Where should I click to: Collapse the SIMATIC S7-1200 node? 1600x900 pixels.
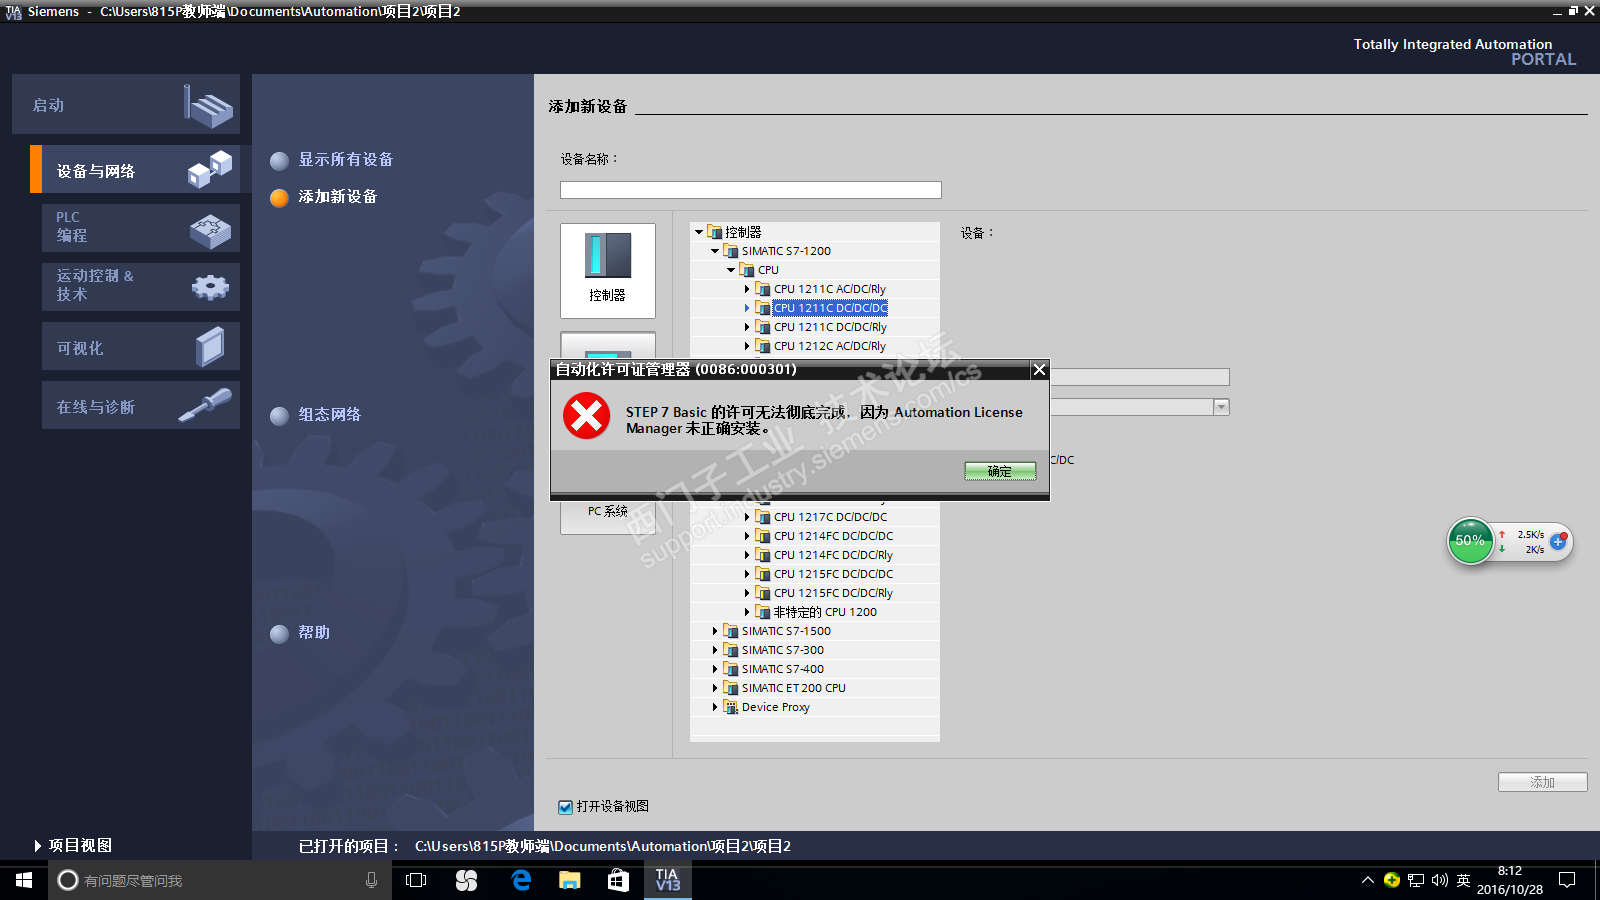pyautogui.click(x=715, y=251)
